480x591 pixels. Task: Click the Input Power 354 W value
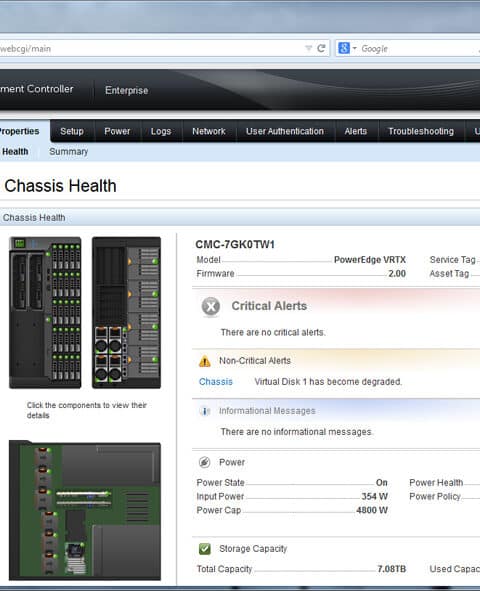click(375, 496)
